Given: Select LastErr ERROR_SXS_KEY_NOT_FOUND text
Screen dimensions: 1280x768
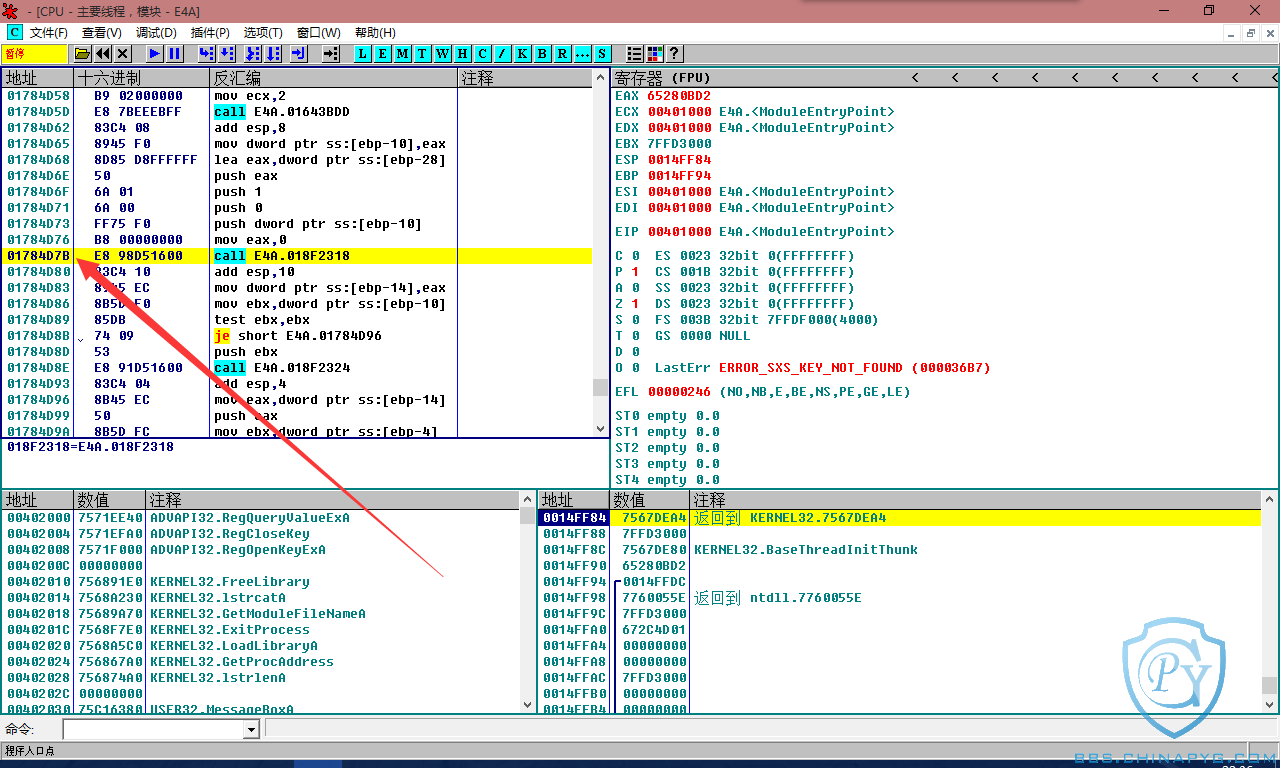Looking at the screenshot, I should tap(855, 368).
